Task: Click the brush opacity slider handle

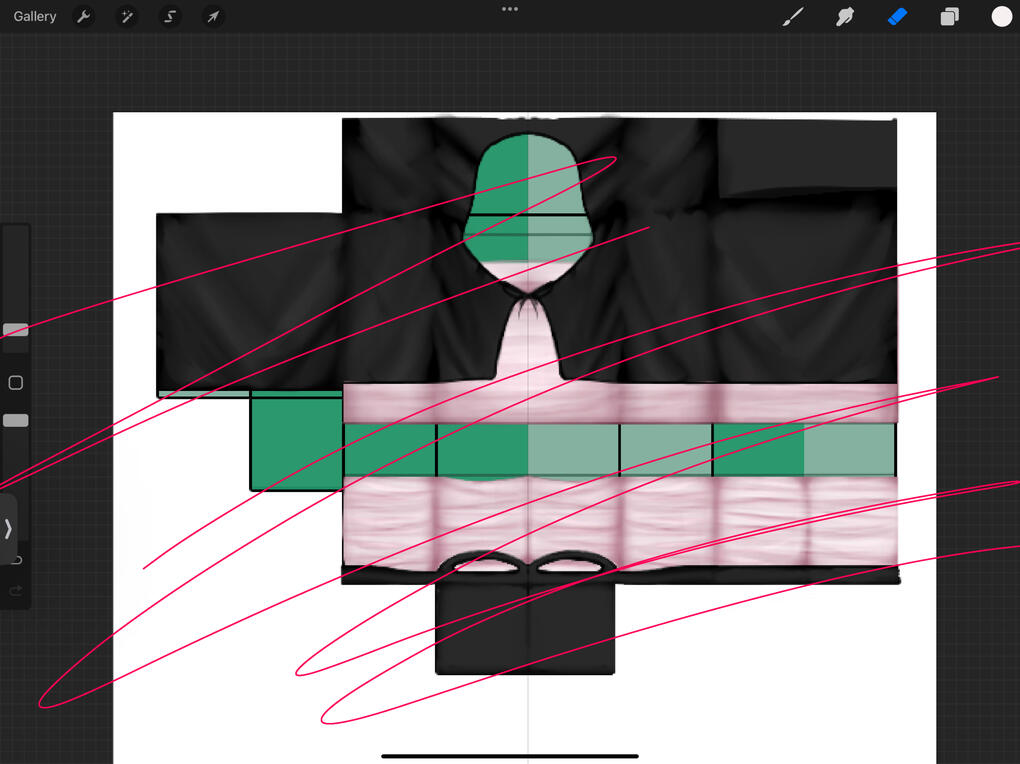Action: coord(15,421)
